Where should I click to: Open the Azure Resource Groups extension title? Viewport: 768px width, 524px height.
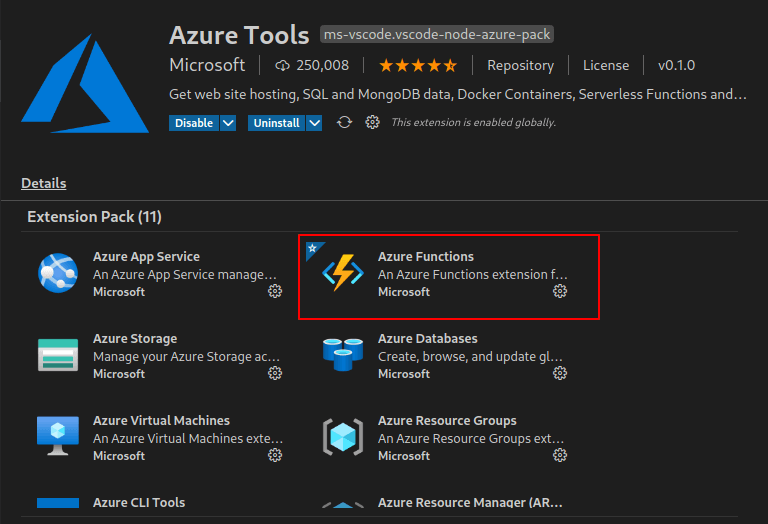click(447, 420)
